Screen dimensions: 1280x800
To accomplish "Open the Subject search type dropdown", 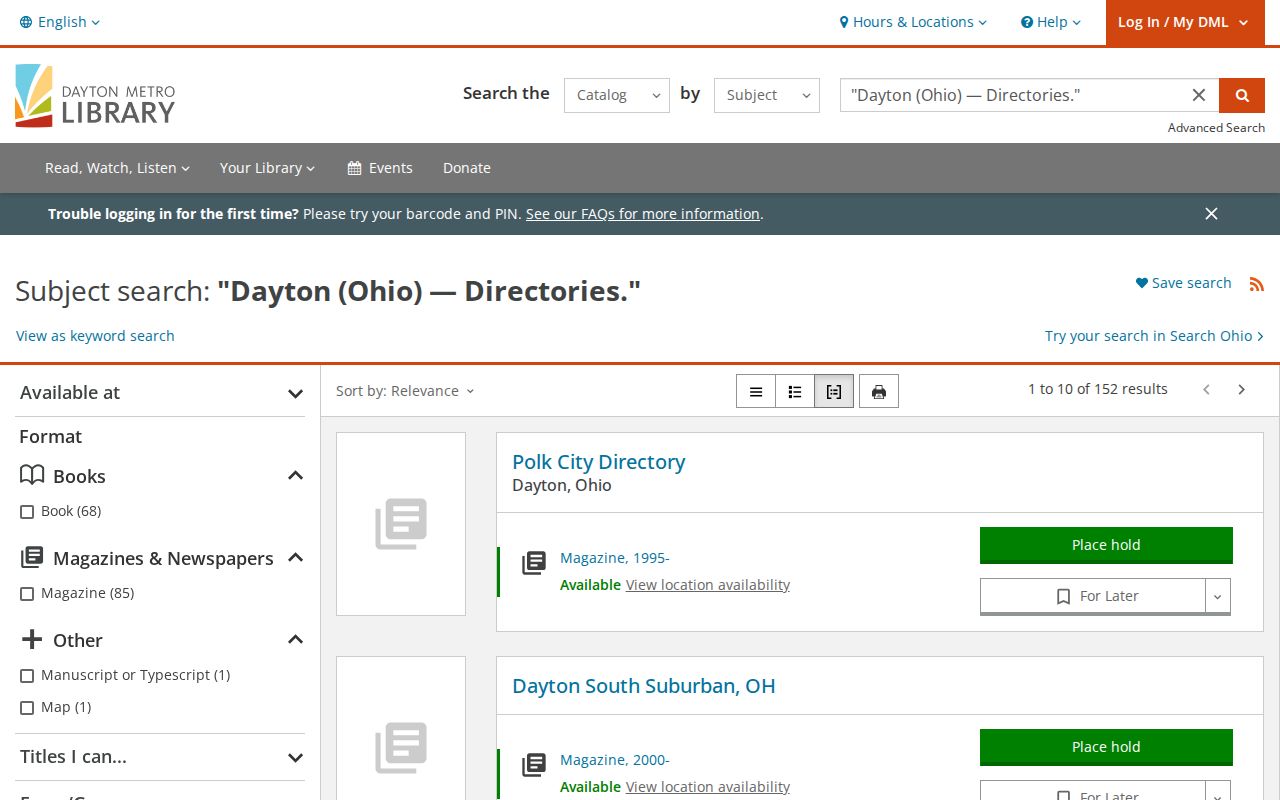I will (x=767, y=95).
